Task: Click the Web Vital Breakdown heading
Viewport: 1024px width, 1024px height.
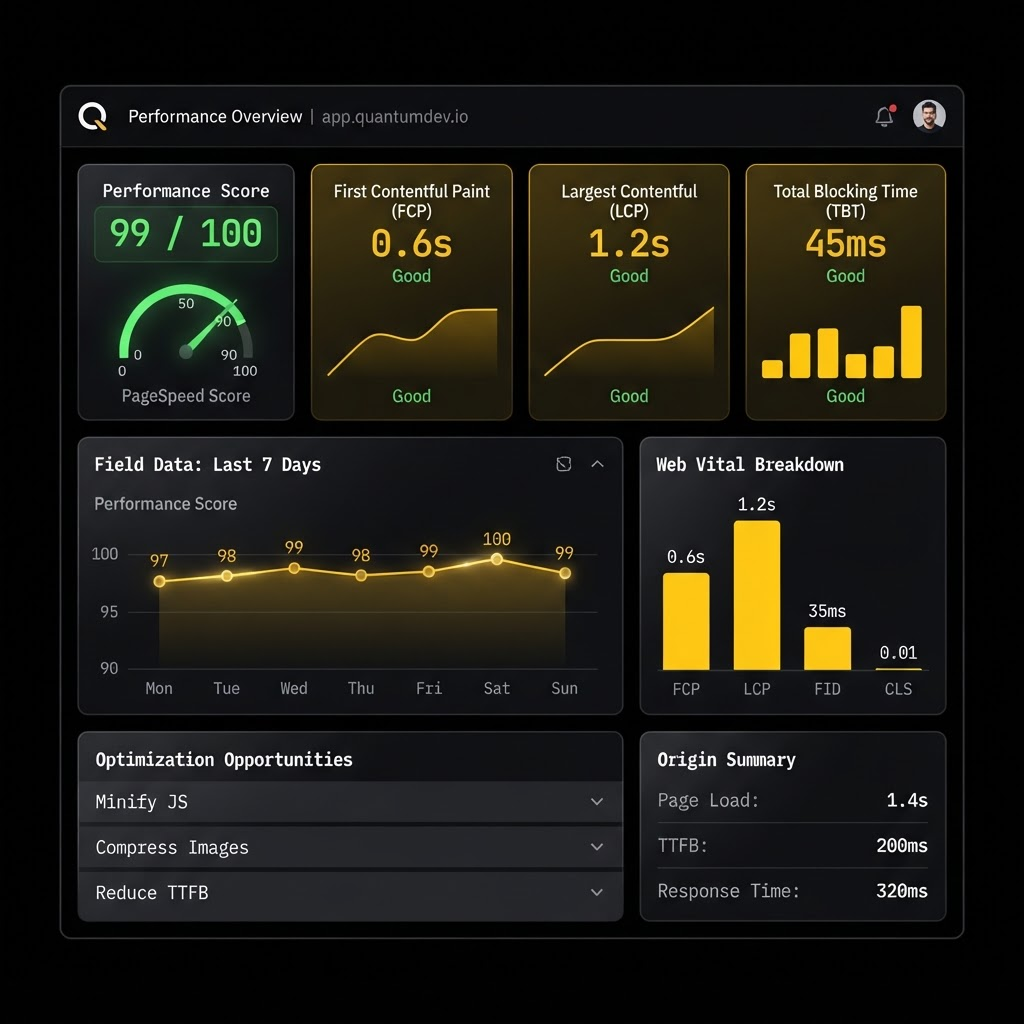Action: [750, 464]
